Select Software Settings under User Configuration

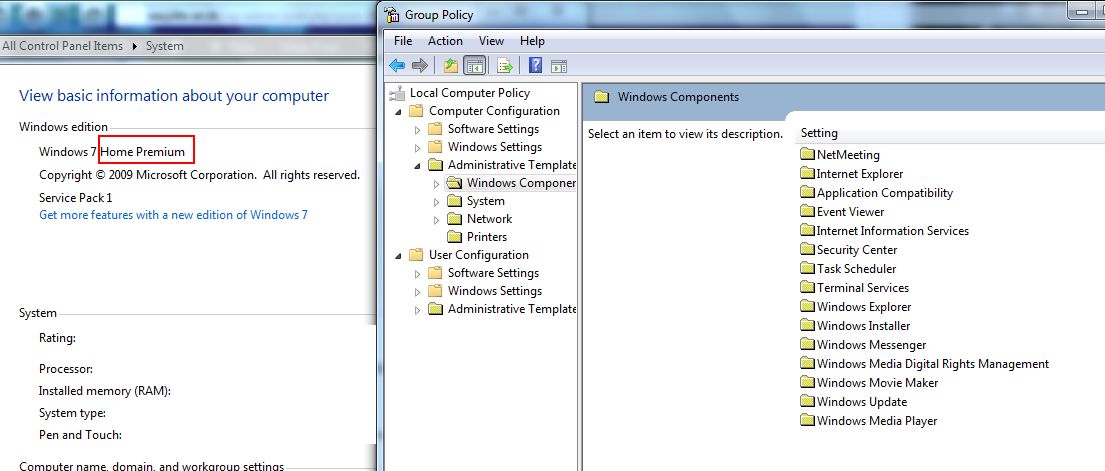coord(493,273)
